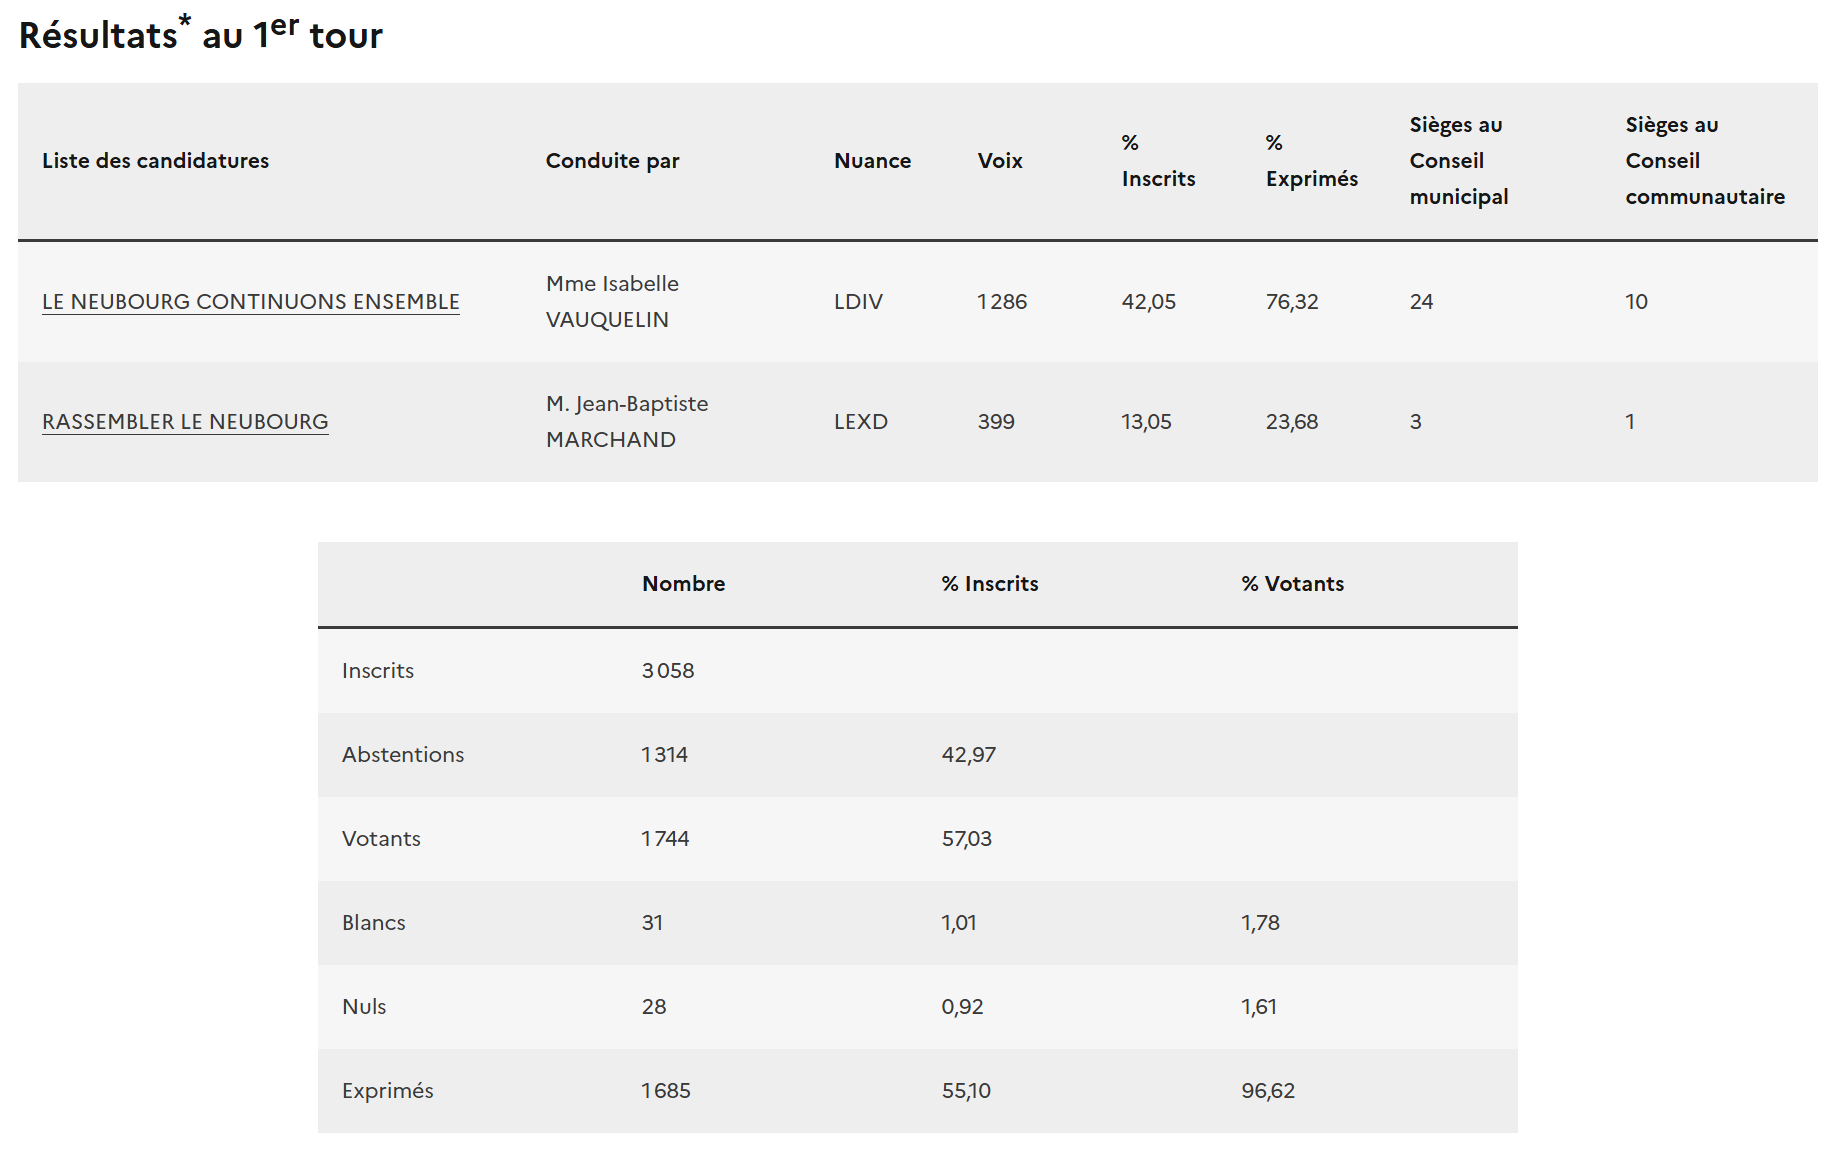
Task: Click the 'Liste des candidatures' column header
Action: (155, 161)
